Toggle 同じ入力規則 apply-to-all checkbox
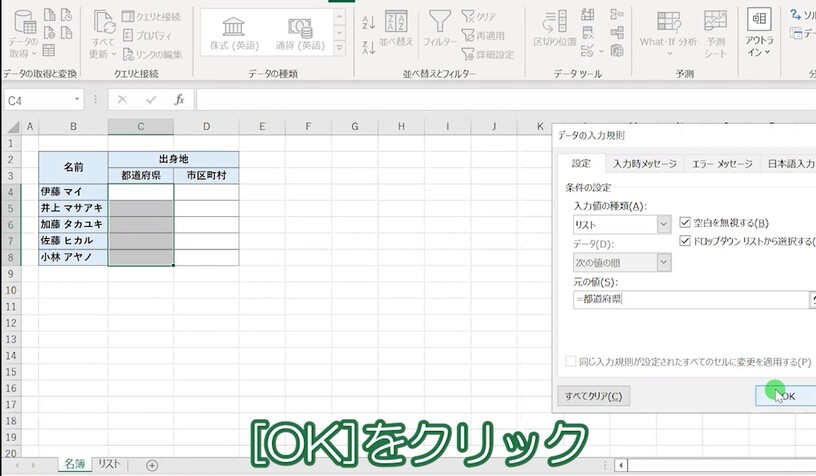This screenshot has width=816, height=476. [571, 362]
